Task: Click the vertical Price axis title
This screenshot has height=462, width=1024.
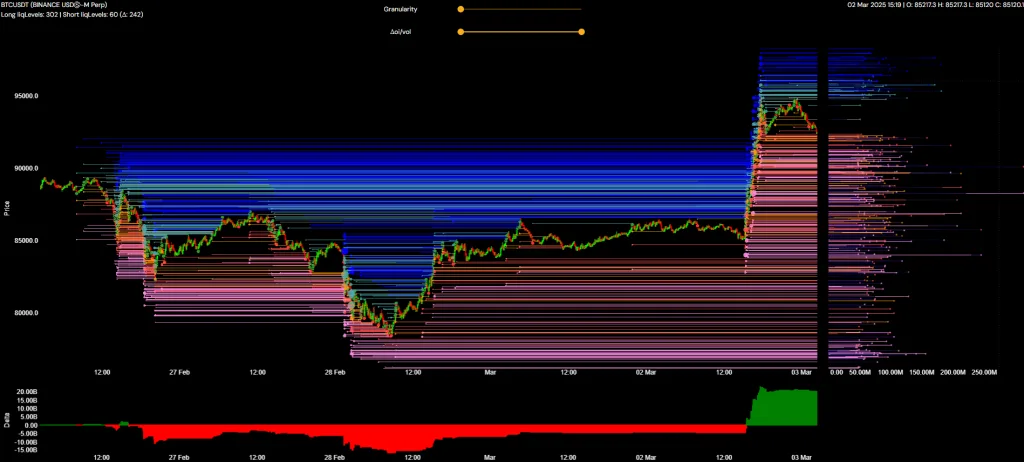Action: pos(6,208)
